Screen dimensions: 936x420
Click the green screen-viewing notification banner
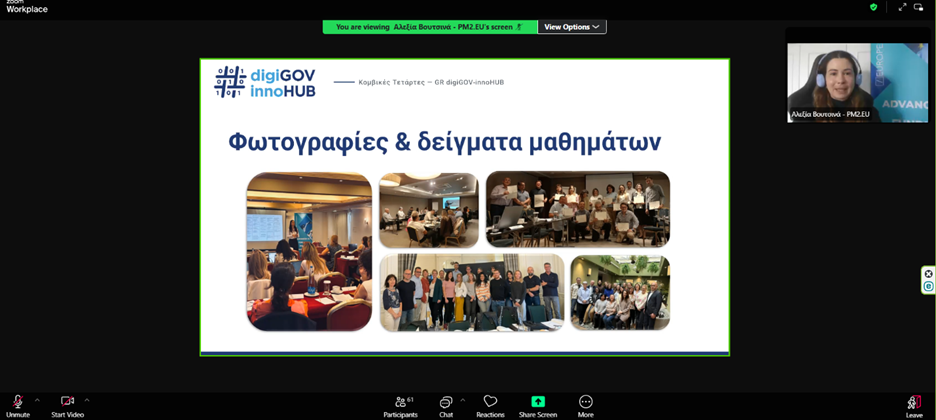[430, 27]
